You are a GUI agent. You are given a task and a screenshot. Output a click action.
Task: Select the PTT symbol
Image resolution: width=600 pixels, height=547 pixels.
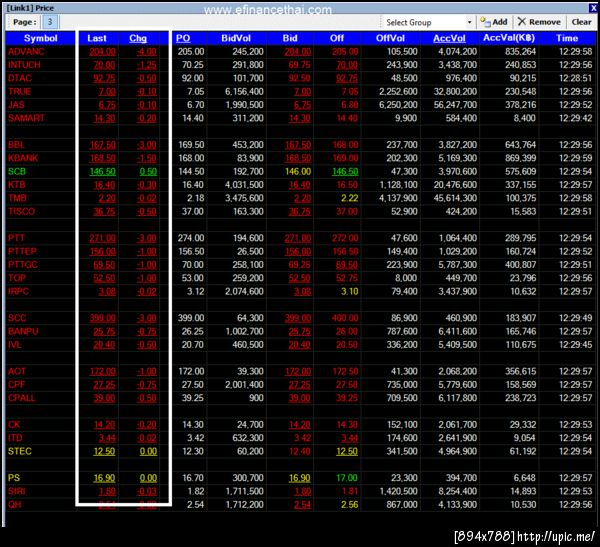coord(16,238)
